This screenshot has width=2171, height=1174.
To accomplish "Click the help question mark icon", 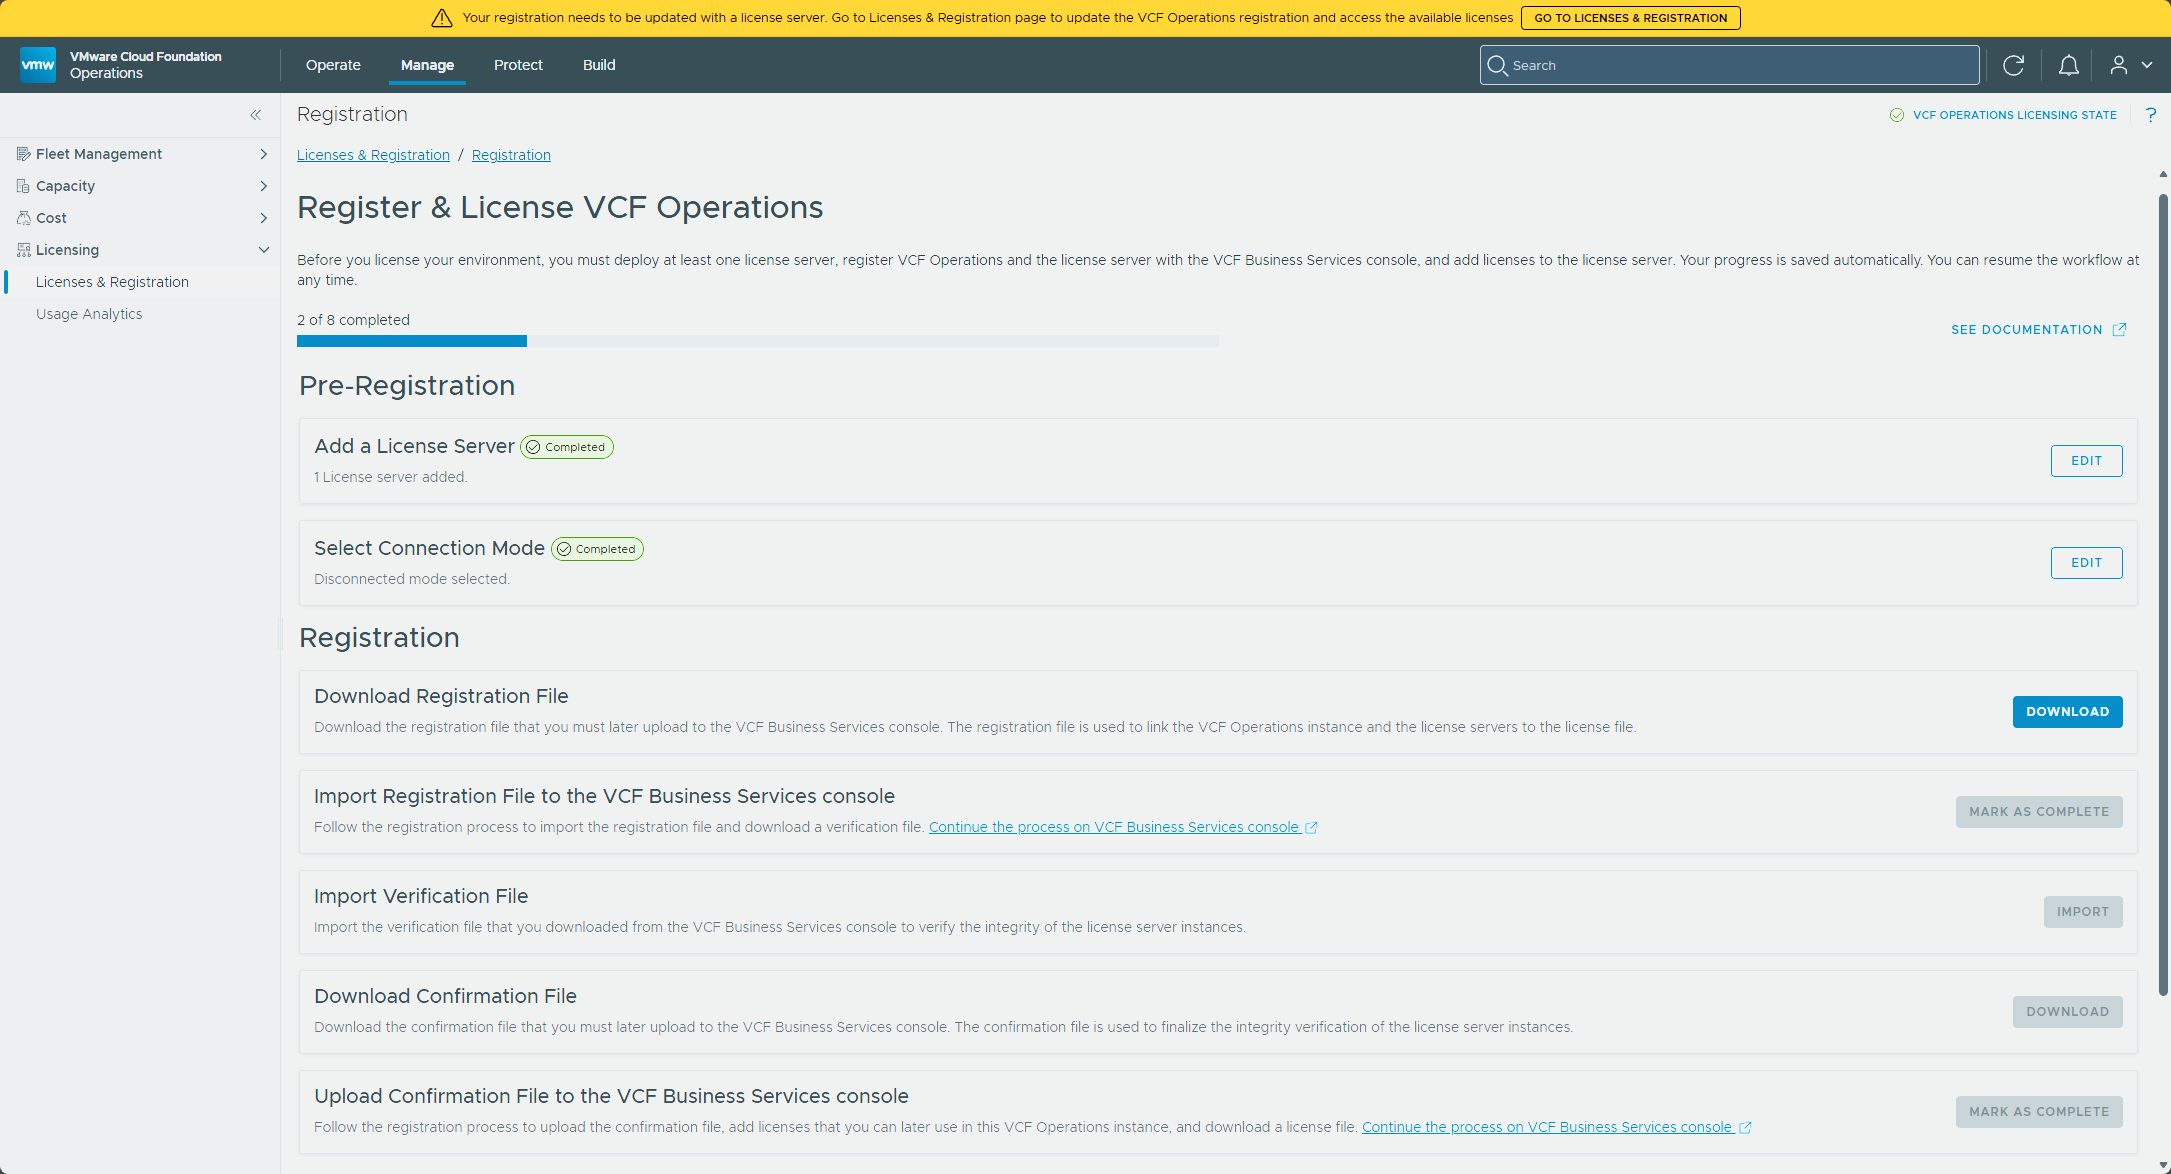I will [2151, 115].
